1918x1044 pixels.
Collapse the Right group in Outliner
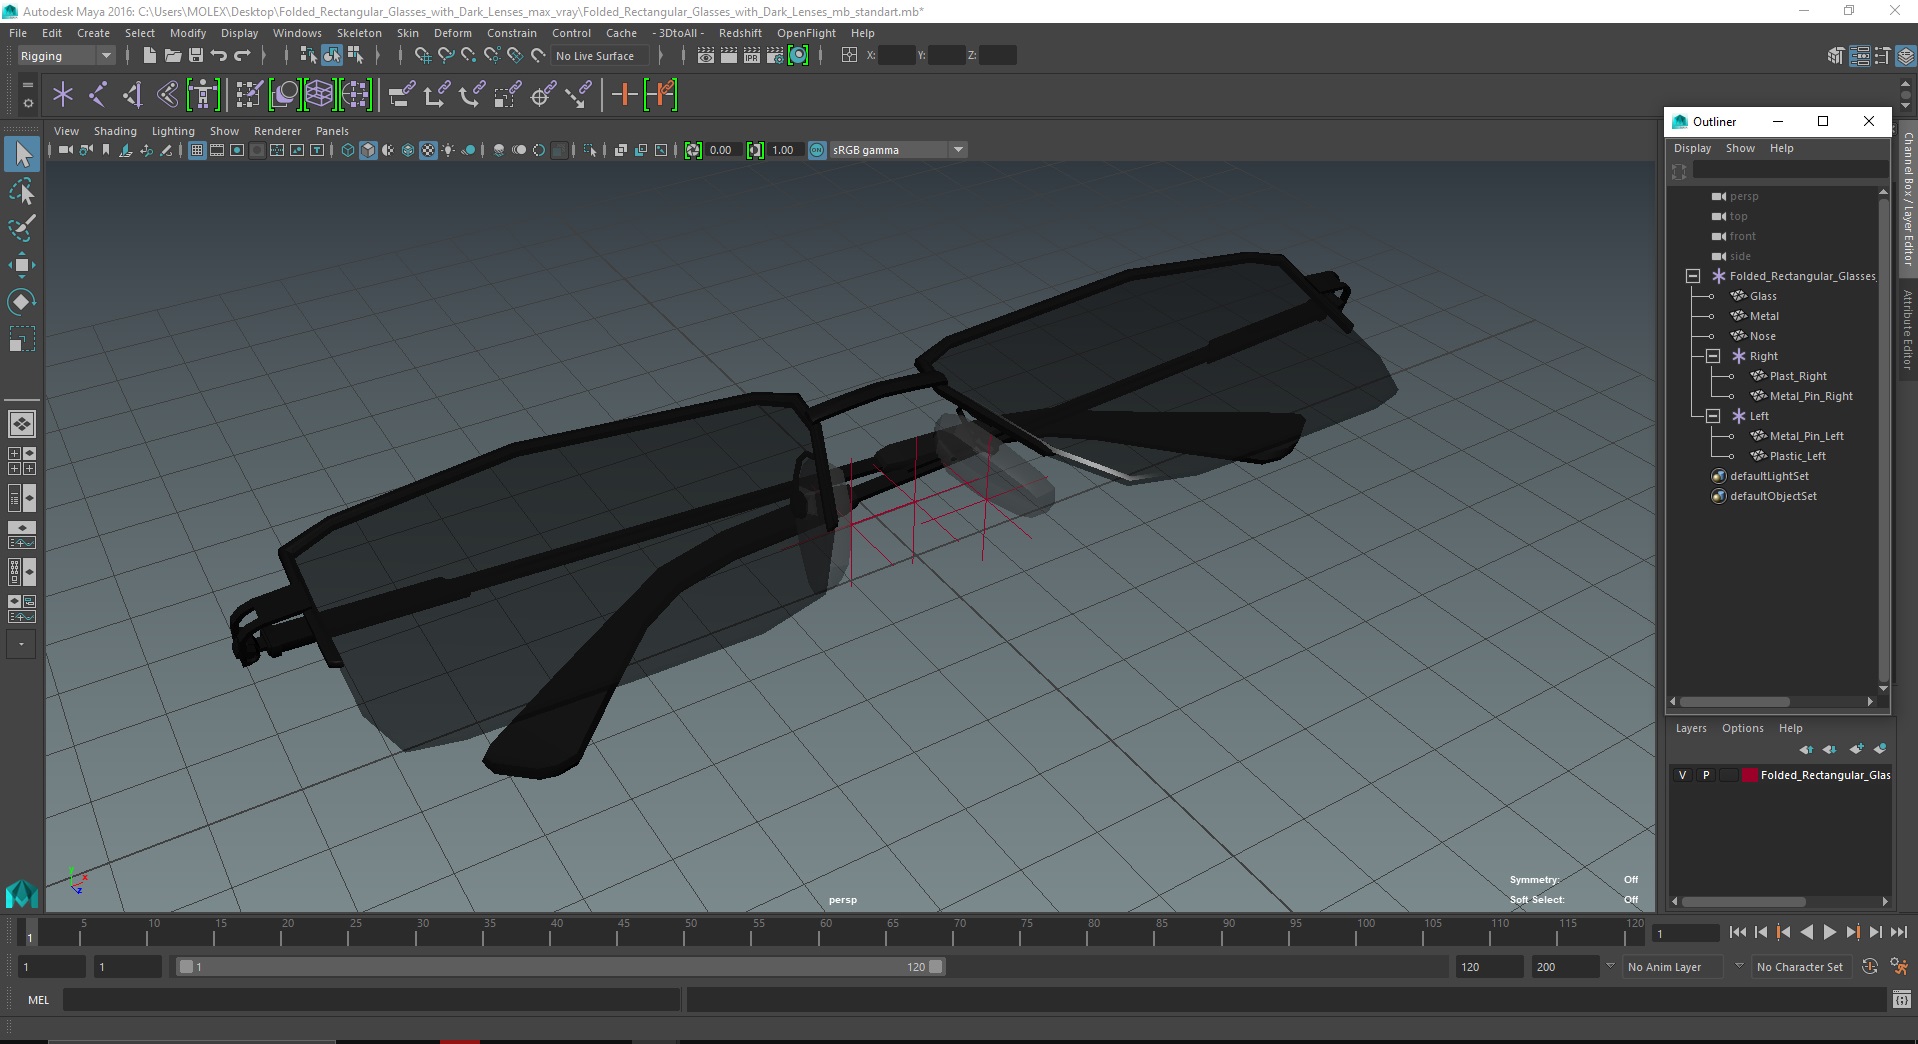click(1712, 356)
